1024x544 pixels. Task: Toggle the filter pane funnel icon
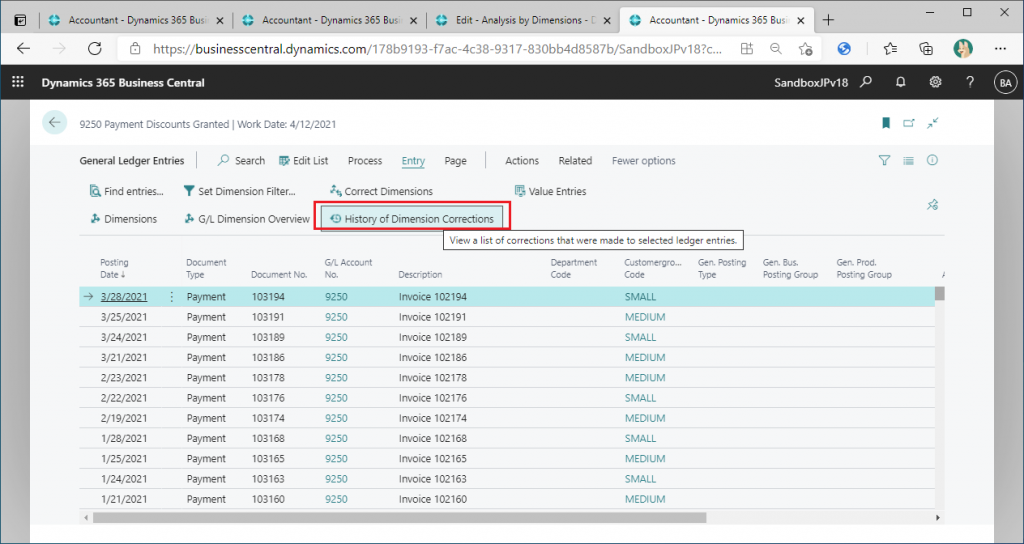[884, 160]
